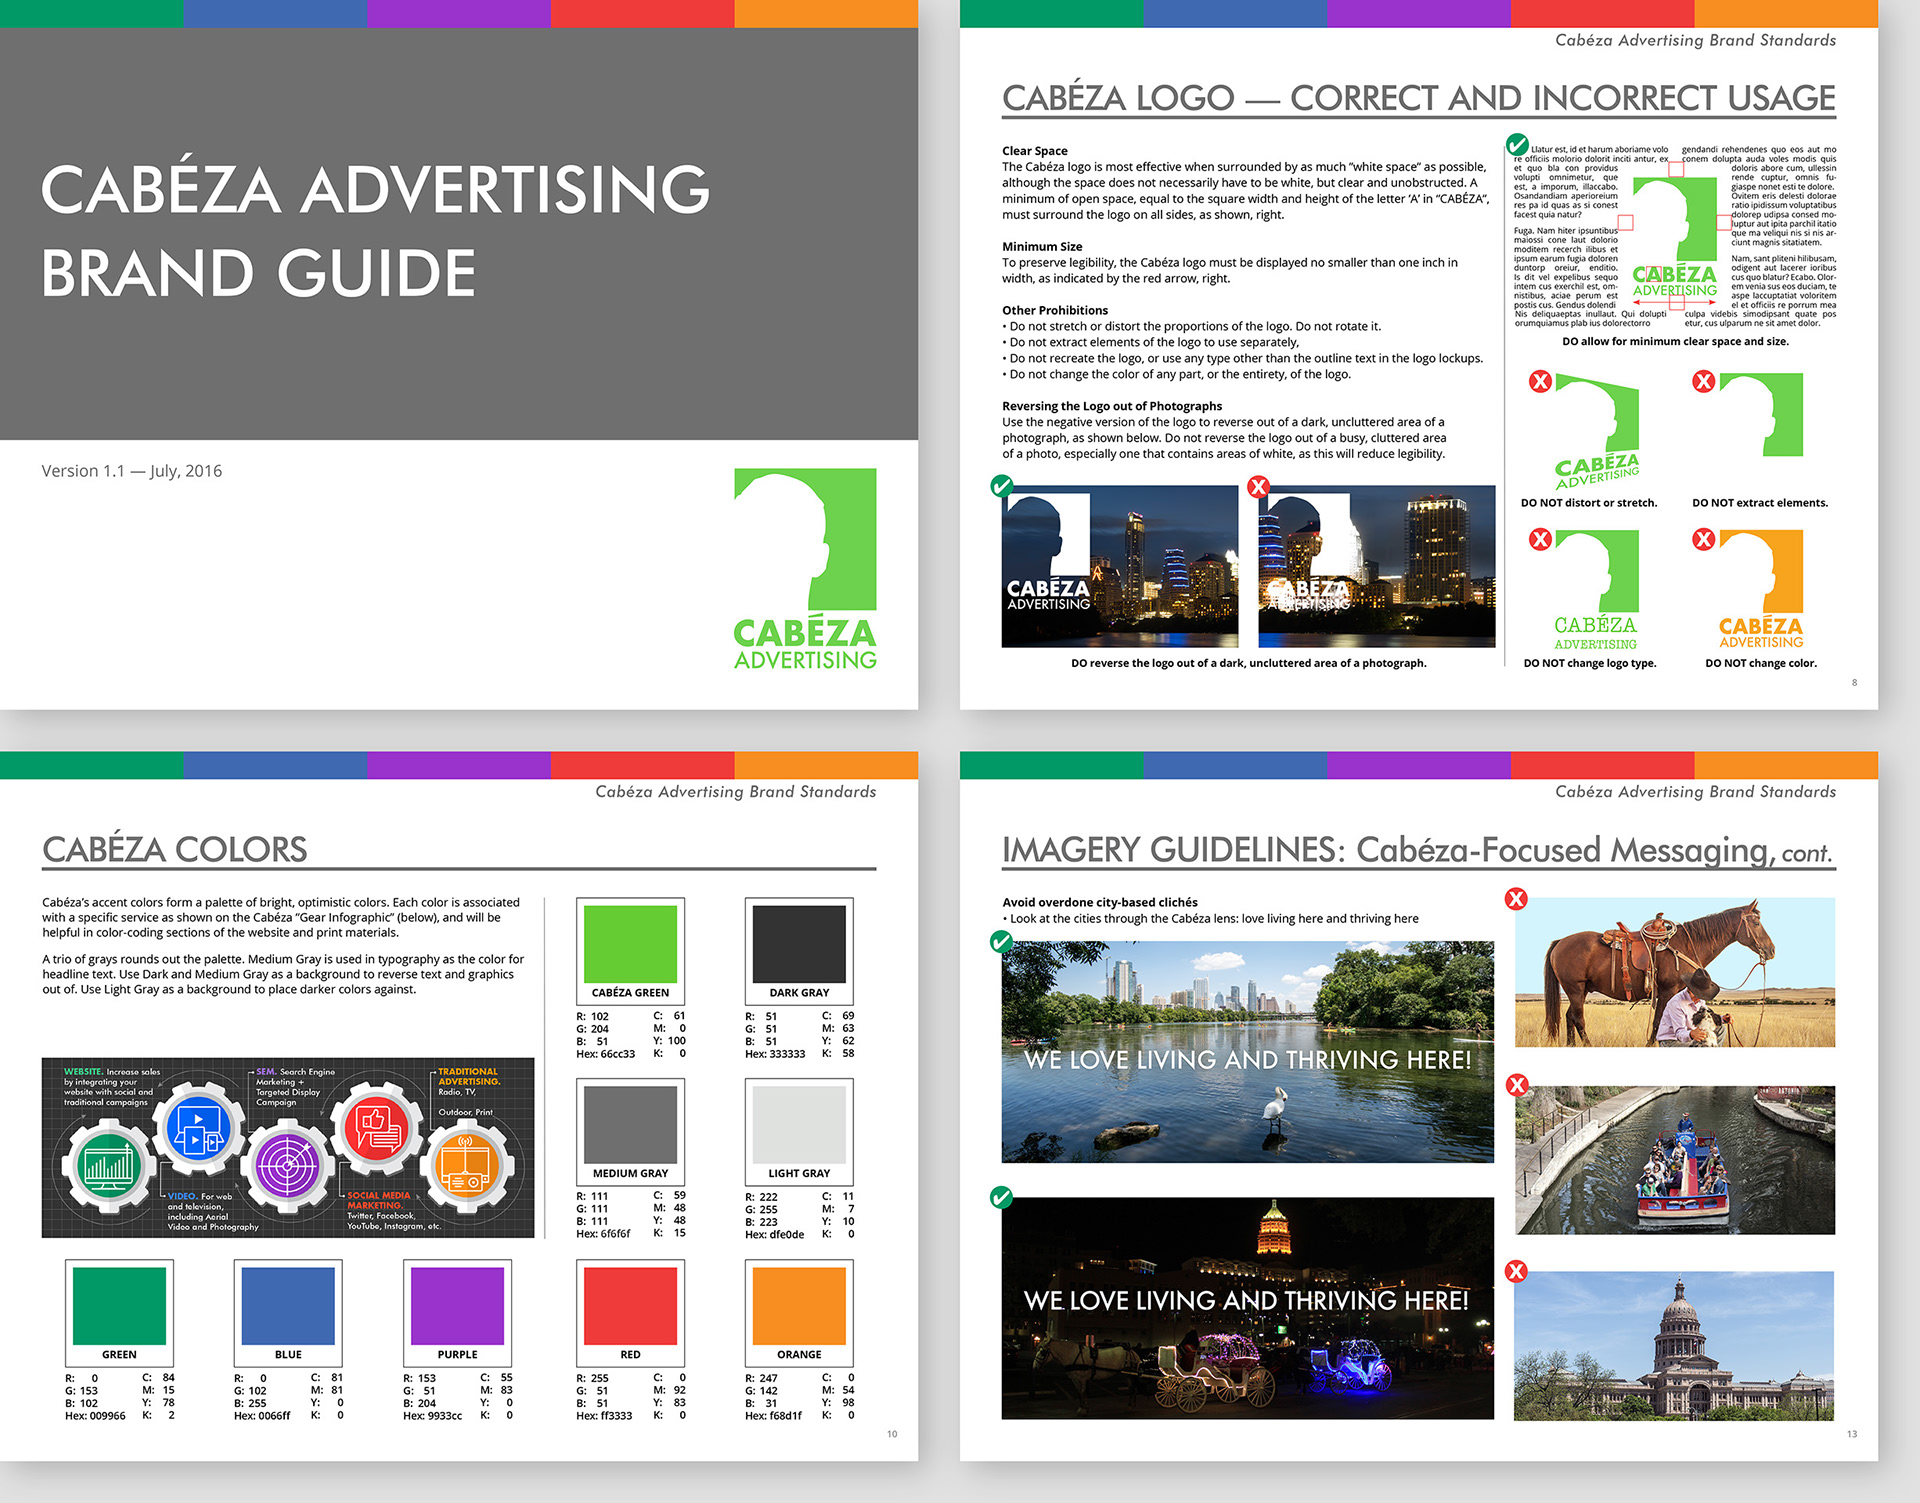1920x1503 pixels.
Task: Click the Capitol building photo
Action: point(1674,1346)
